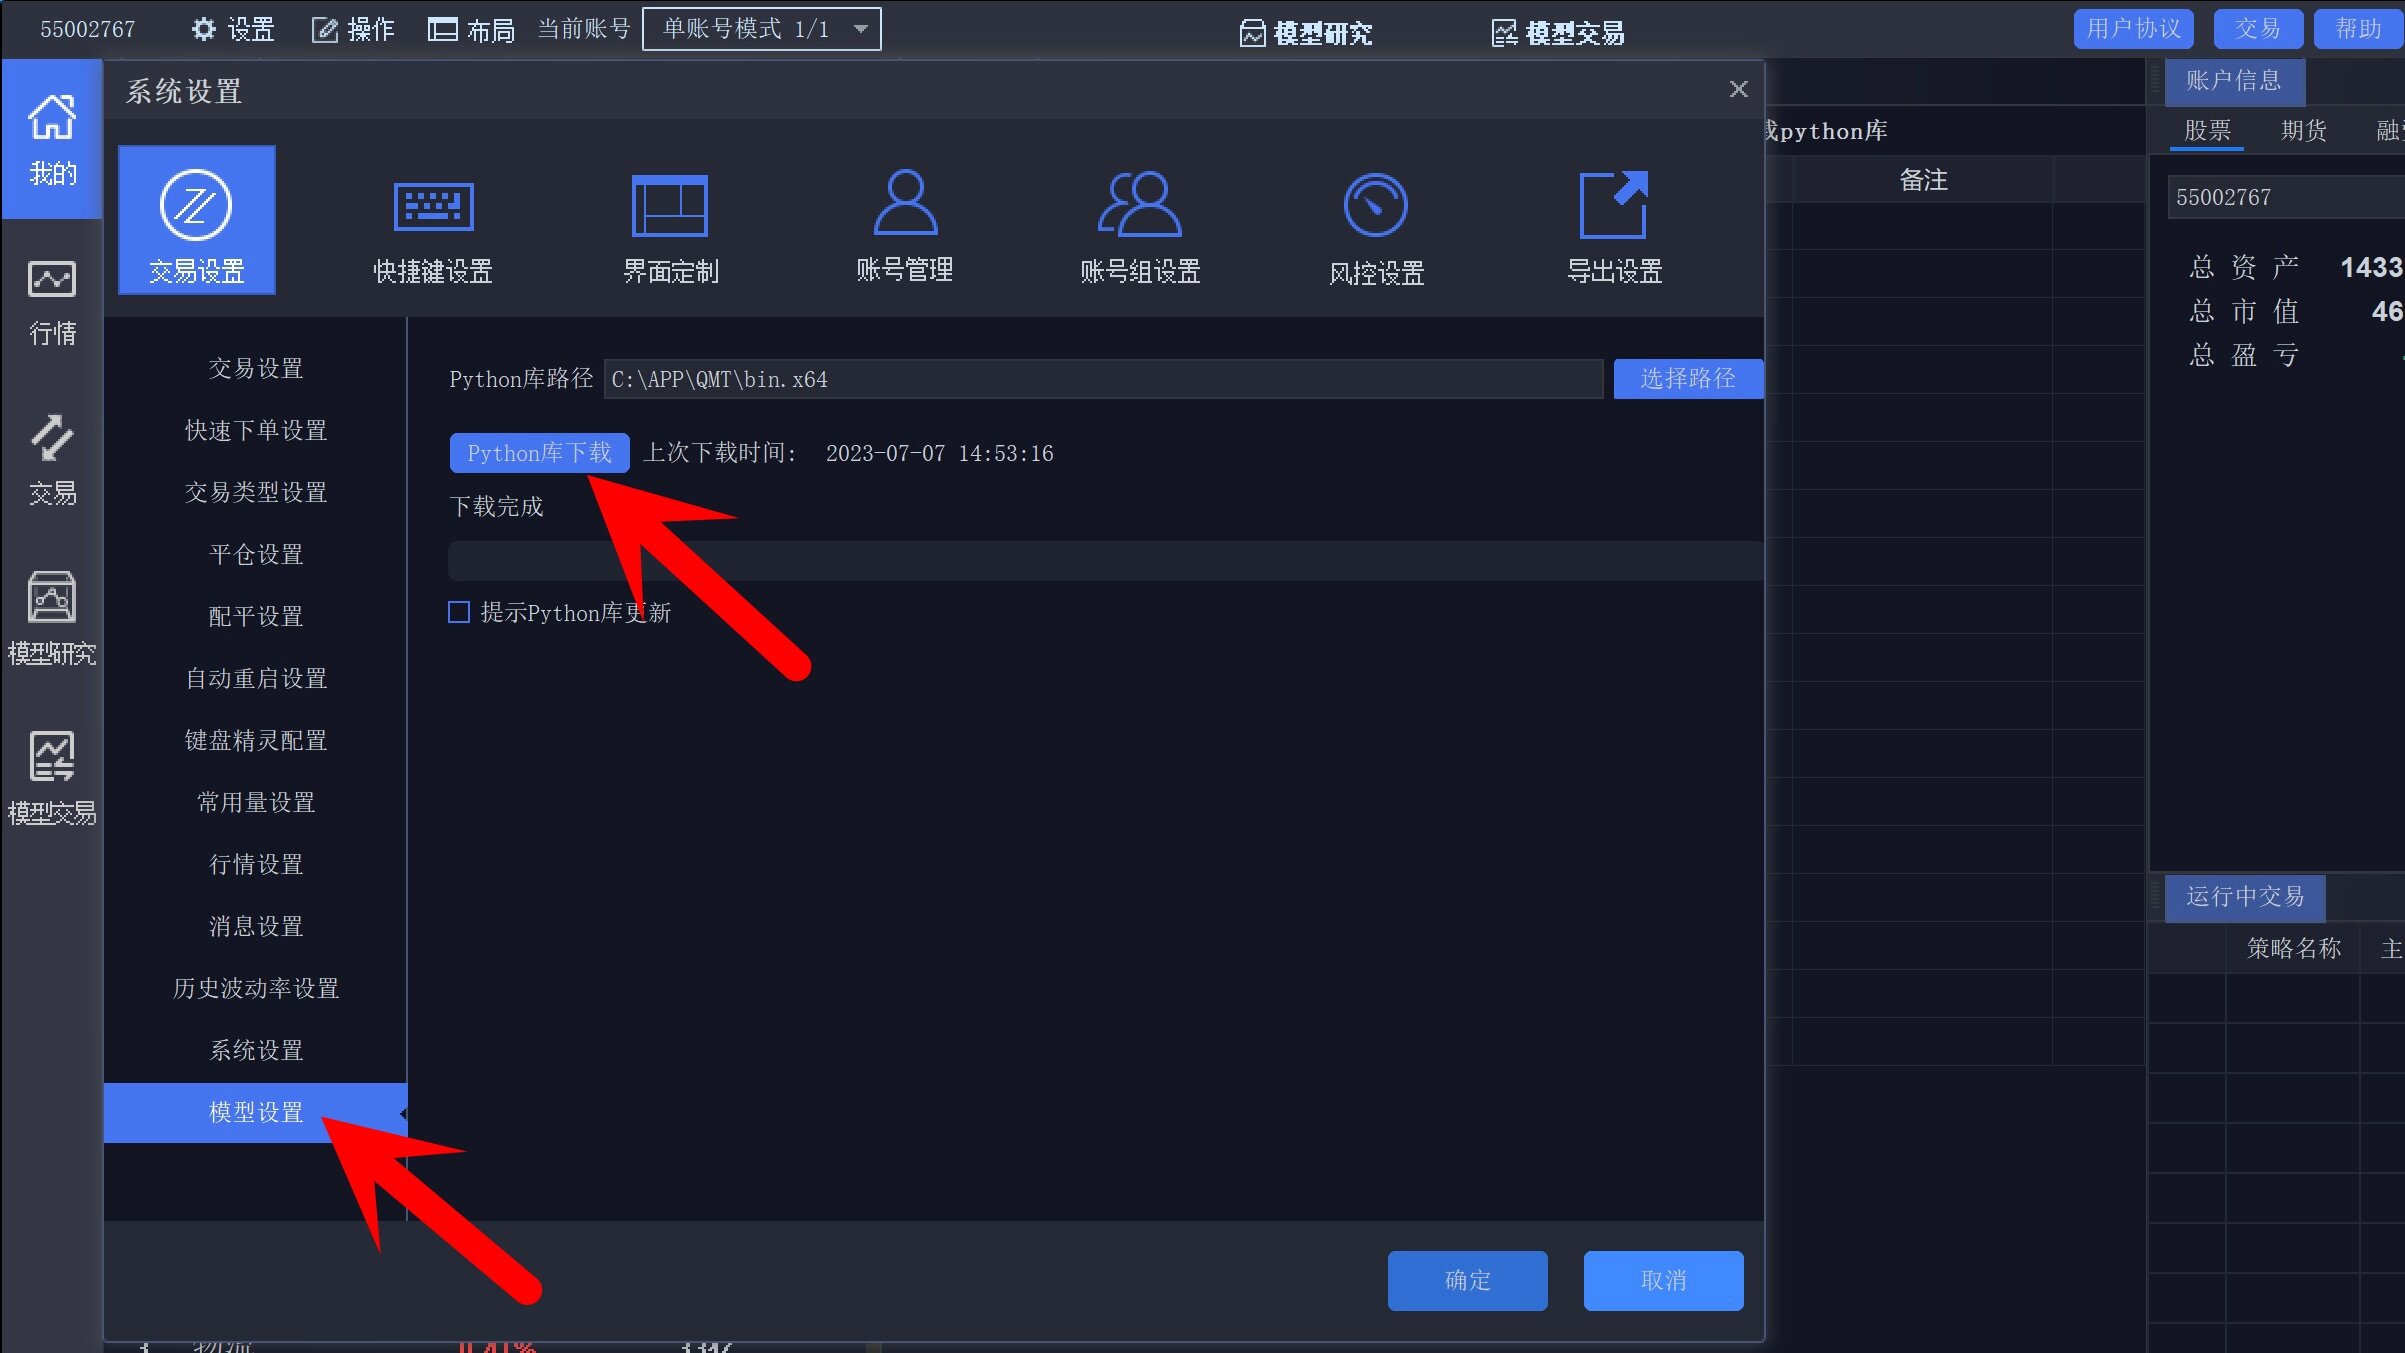Switch to the 期货 futures tab
Screen dimensions: 2405x1353
tap(2302, 131)
